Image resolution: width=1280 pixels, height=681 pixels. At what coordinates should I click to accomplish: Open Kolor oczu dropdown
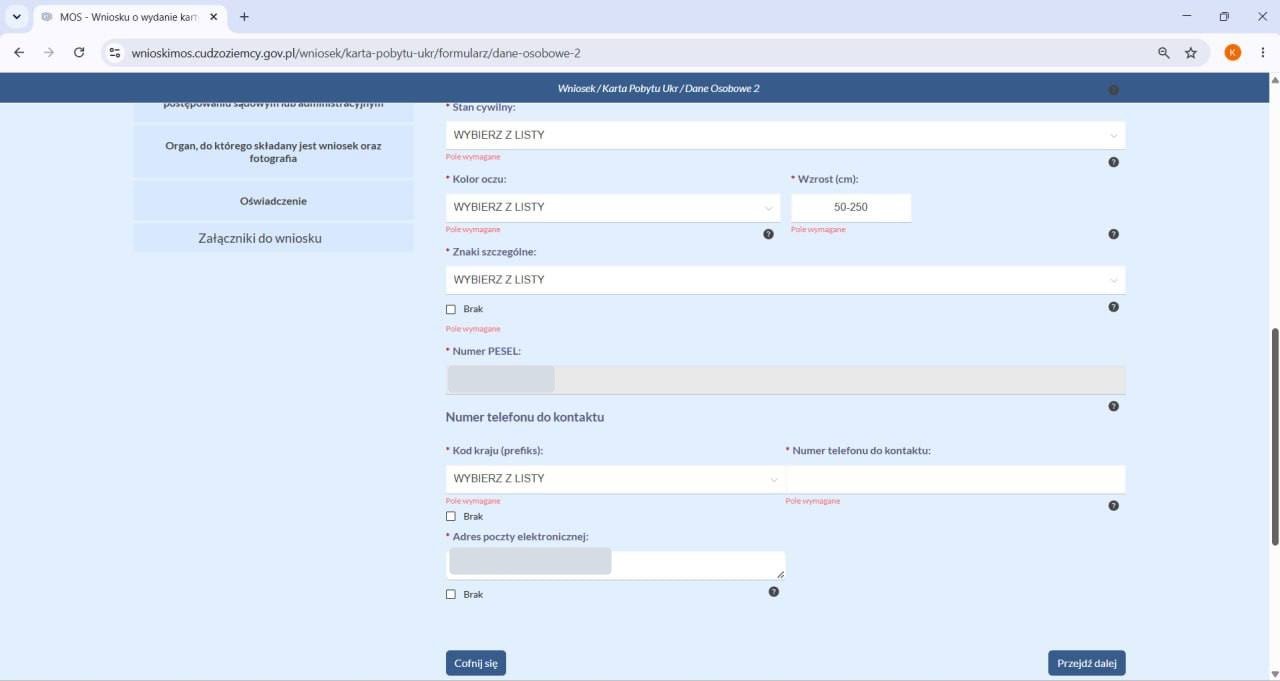coord(613,208)
